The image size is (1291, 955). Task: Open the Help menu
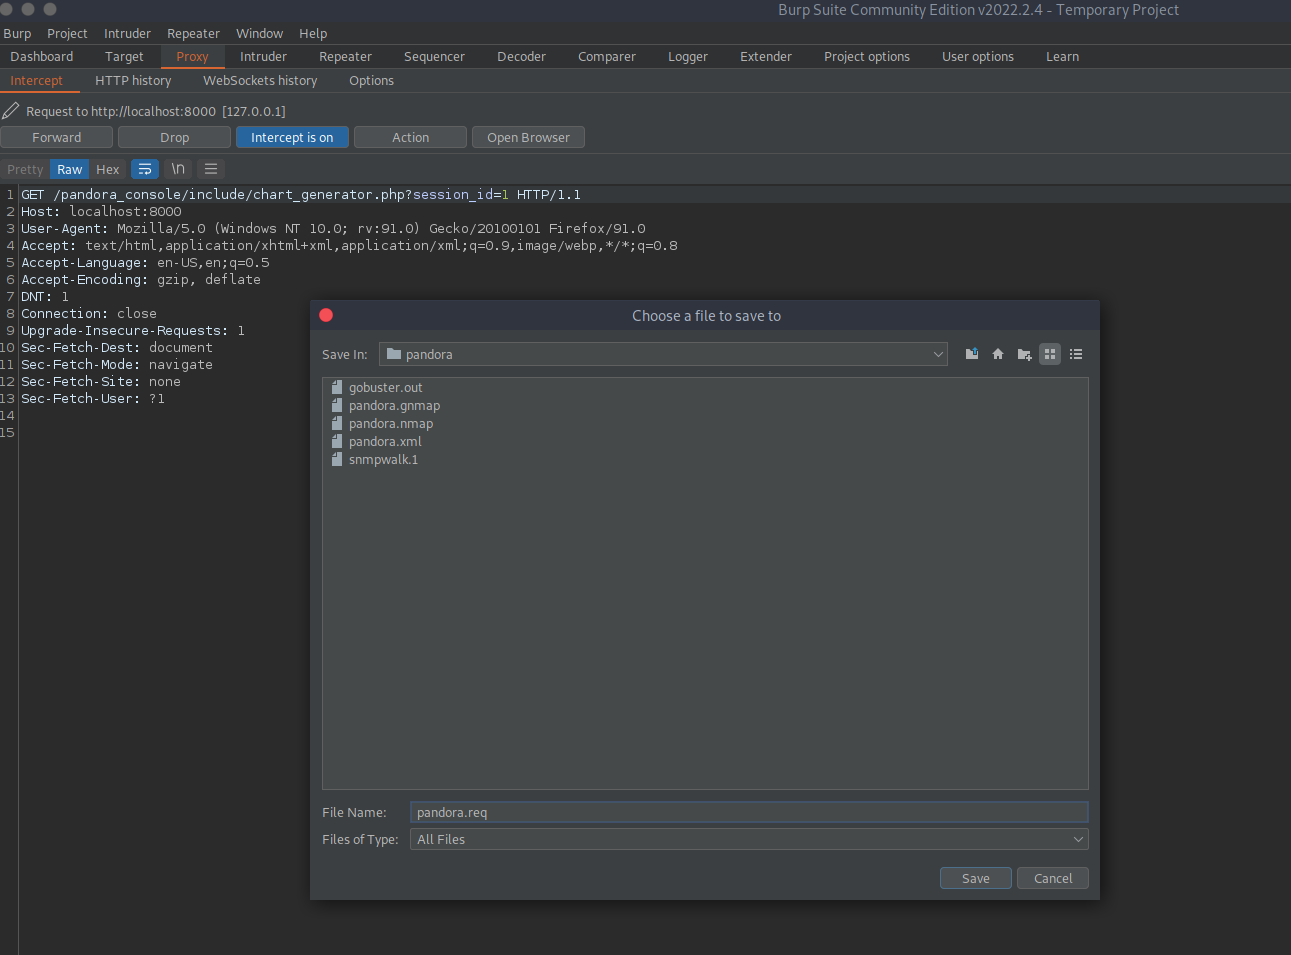tap(313, 33)
